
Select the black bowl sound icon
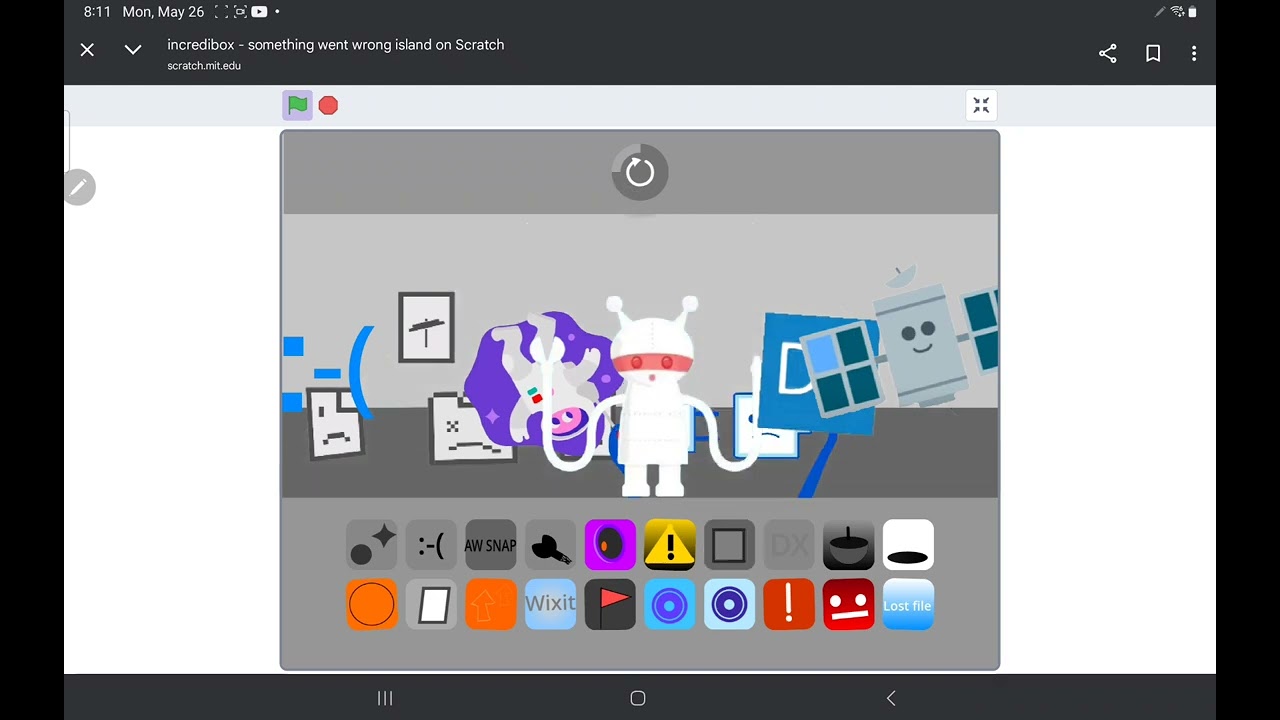pyautogui.click(x=848, y=545)
